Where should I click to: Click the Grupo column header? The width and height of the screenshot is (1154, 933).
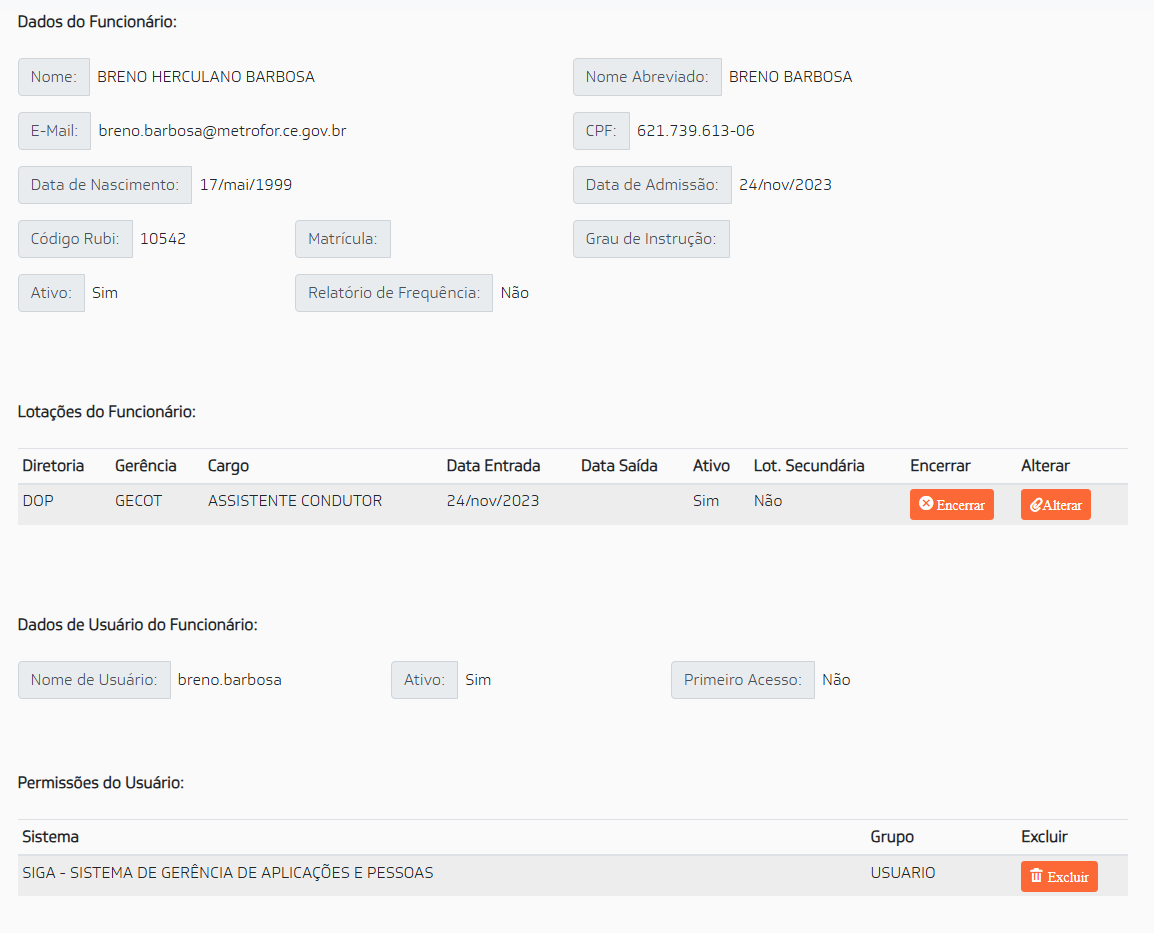pos(892,837)
